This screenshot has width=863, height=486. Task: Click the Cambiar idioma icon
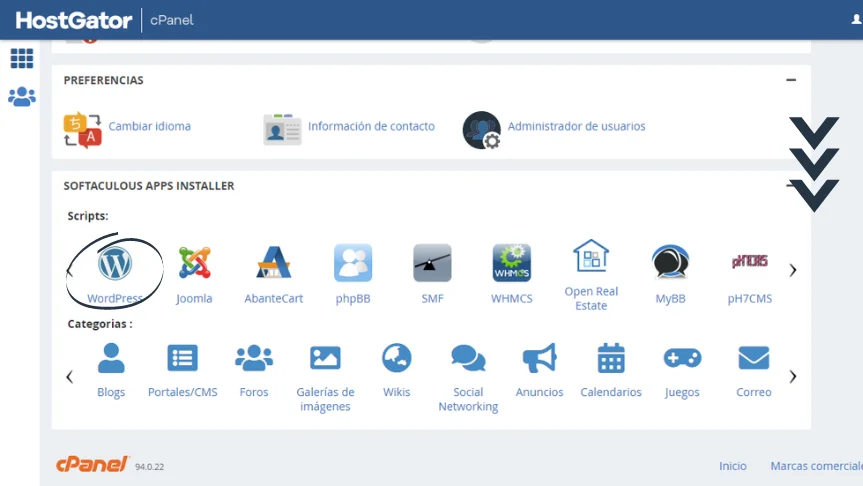click(83, 130)
